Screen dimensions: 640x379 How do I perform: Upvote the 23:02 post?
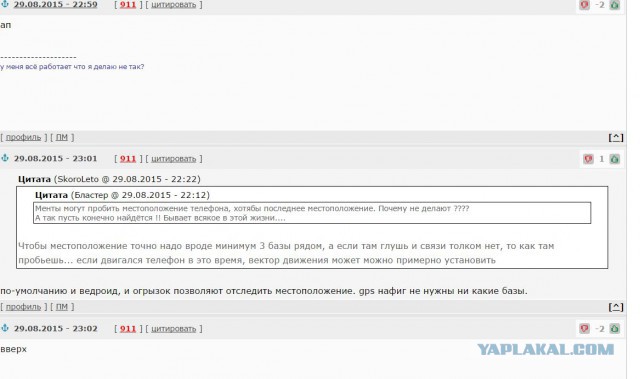pos(615,328)
